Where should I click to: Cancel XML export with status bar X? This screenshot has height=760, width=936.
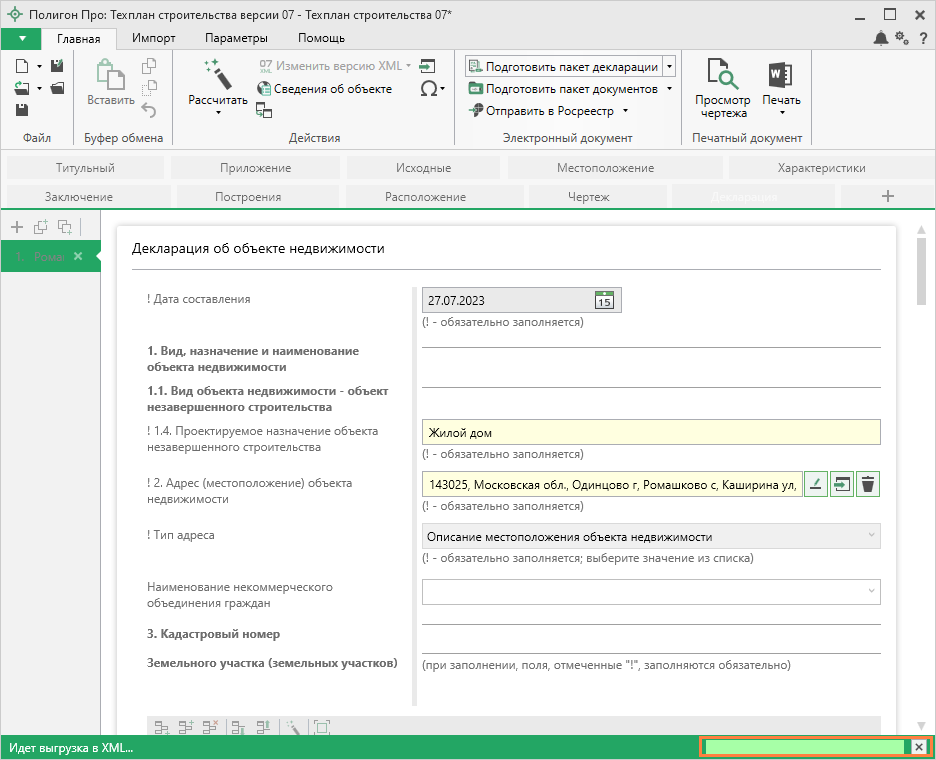tap(919, 747)
